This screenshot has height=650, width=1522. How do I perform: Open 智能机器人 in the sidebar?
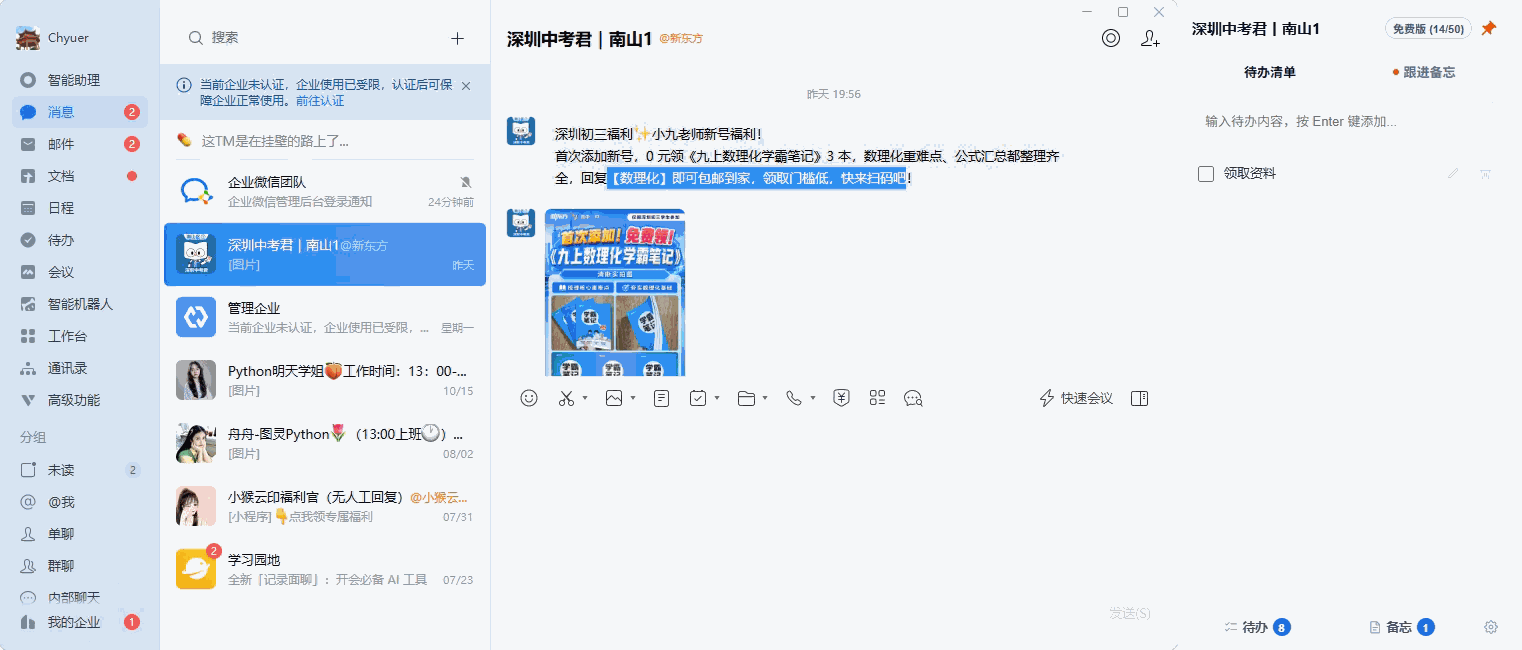tap(80, 304)
